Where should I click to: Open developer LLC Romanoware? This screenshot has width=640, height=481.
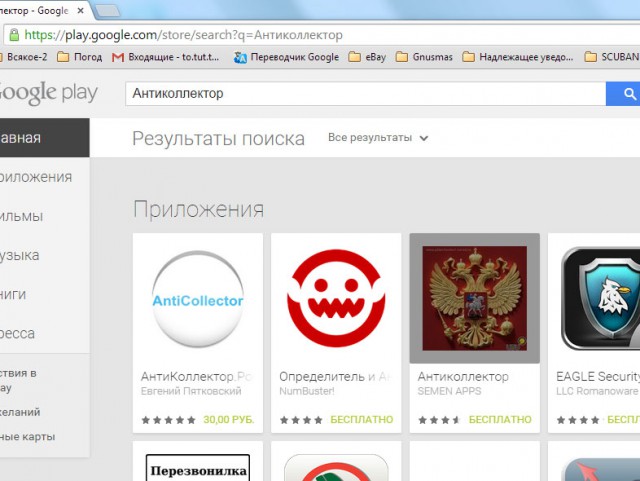[597, 391]
